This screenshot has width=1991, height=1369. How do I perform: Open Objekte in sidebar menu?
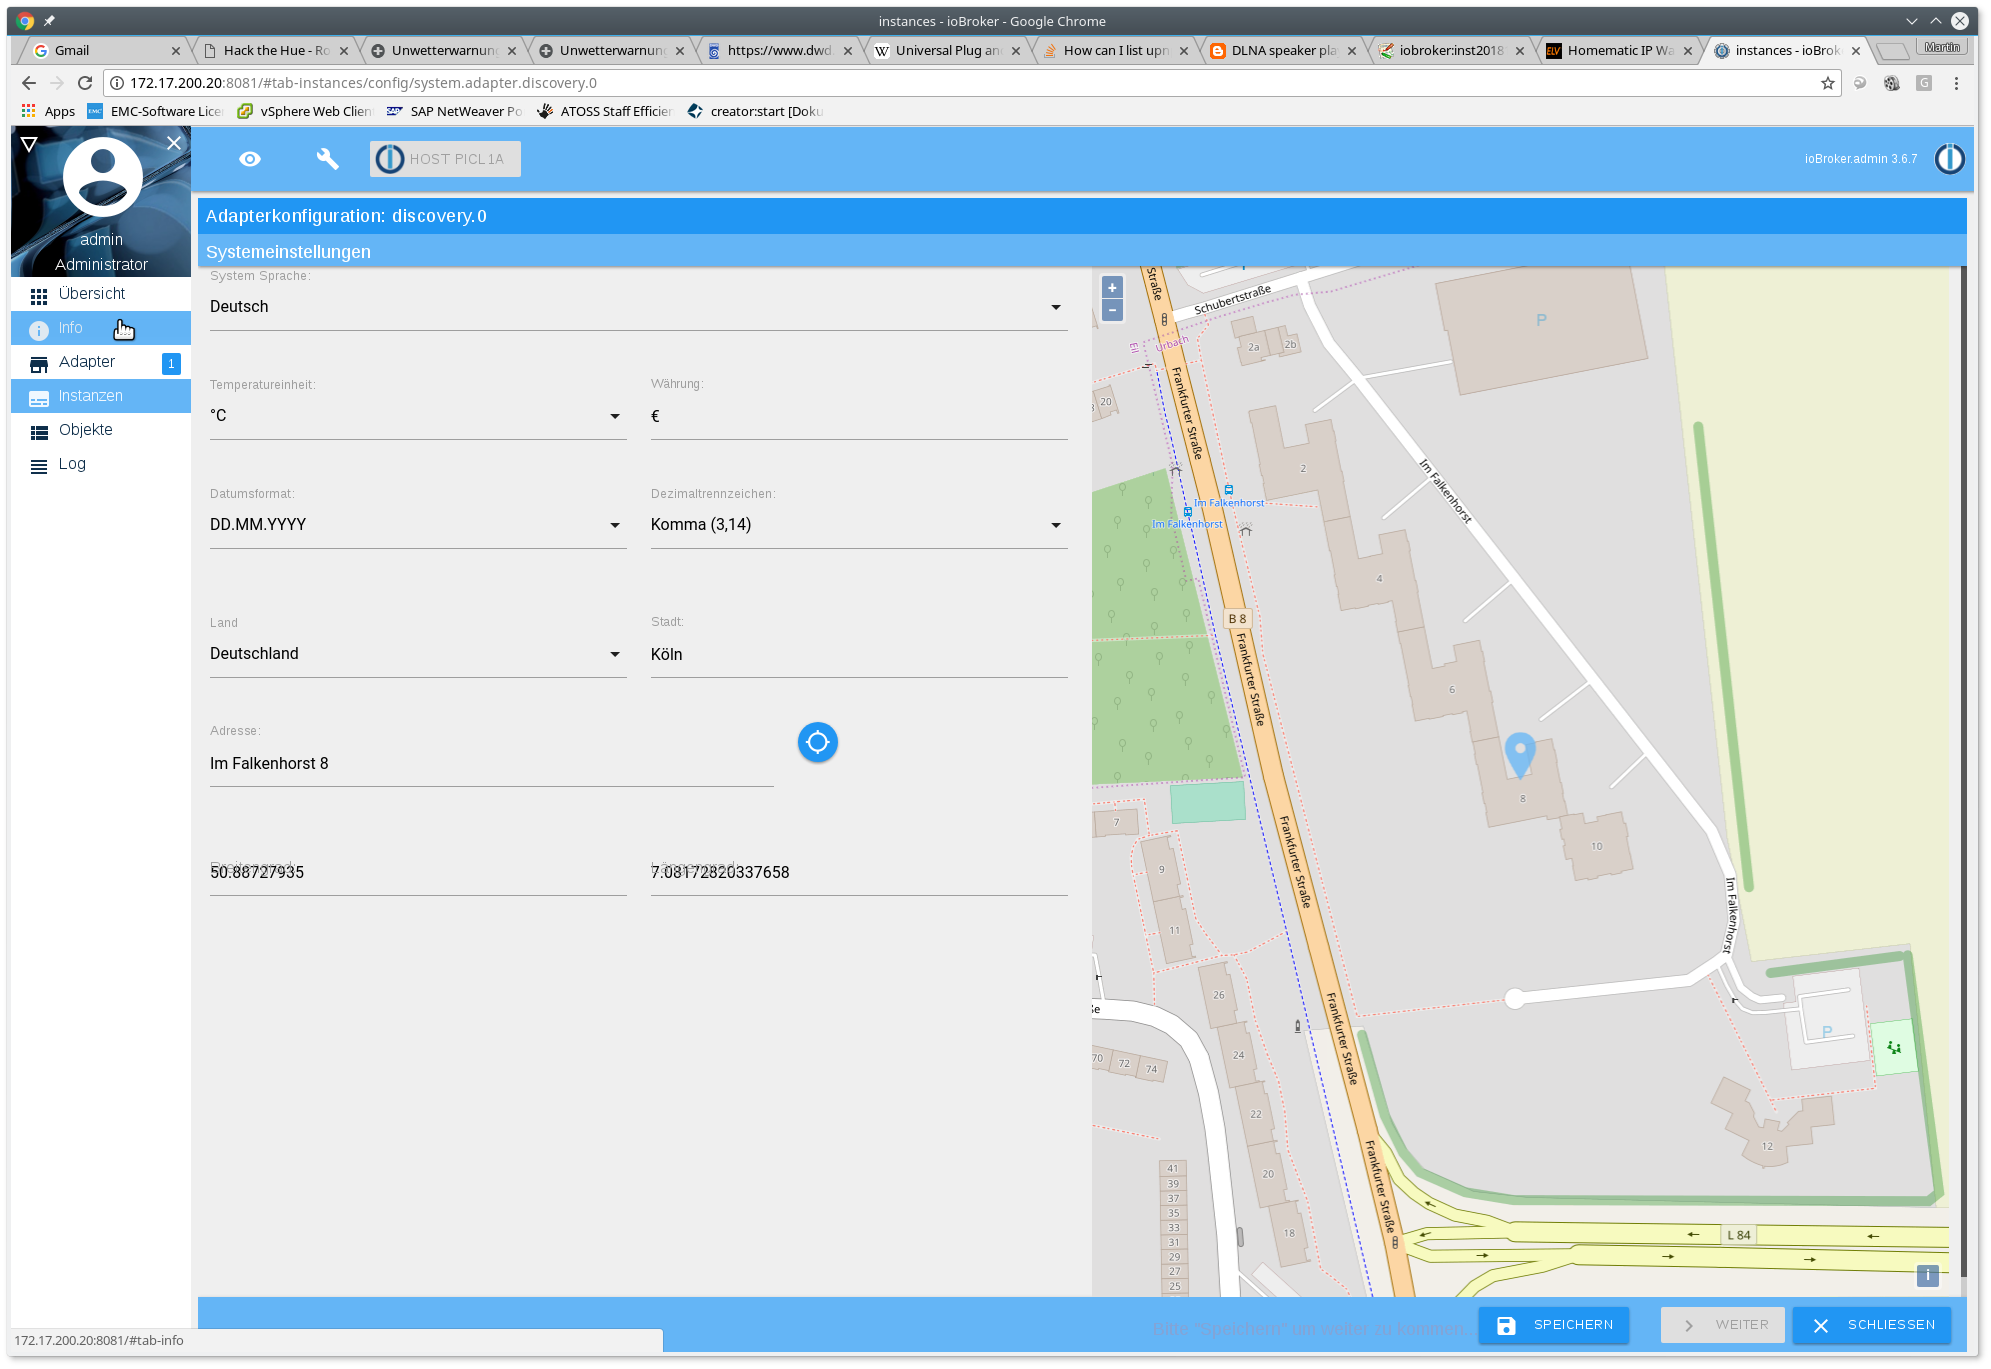[86, 430]
